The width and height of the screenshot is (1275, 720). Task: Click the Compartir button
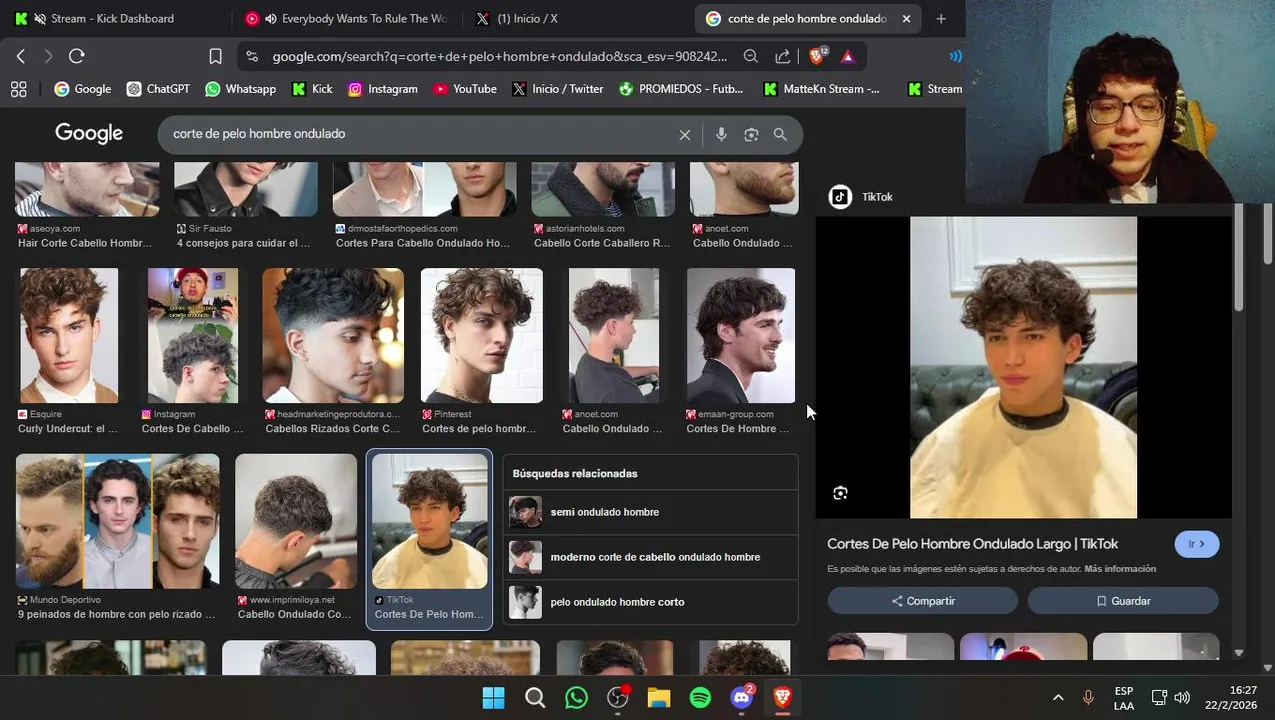pos(922,601)
